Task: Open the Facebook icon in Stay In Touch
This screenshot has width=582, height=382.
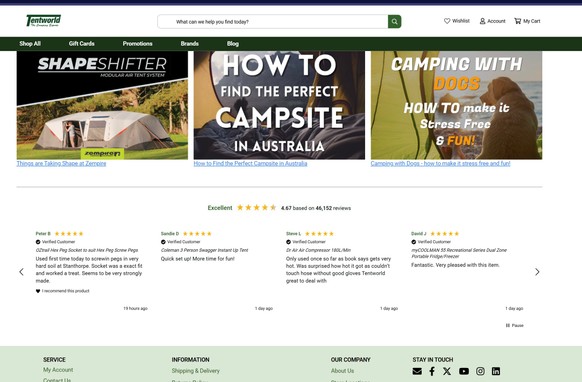Action: pyautogui.click(x=432, y=371)
